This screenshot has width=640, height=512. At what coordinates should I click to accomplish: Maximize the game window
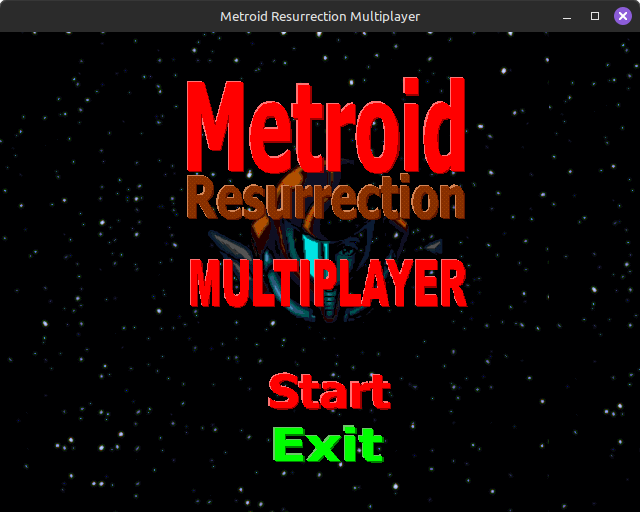coord(595,16)
